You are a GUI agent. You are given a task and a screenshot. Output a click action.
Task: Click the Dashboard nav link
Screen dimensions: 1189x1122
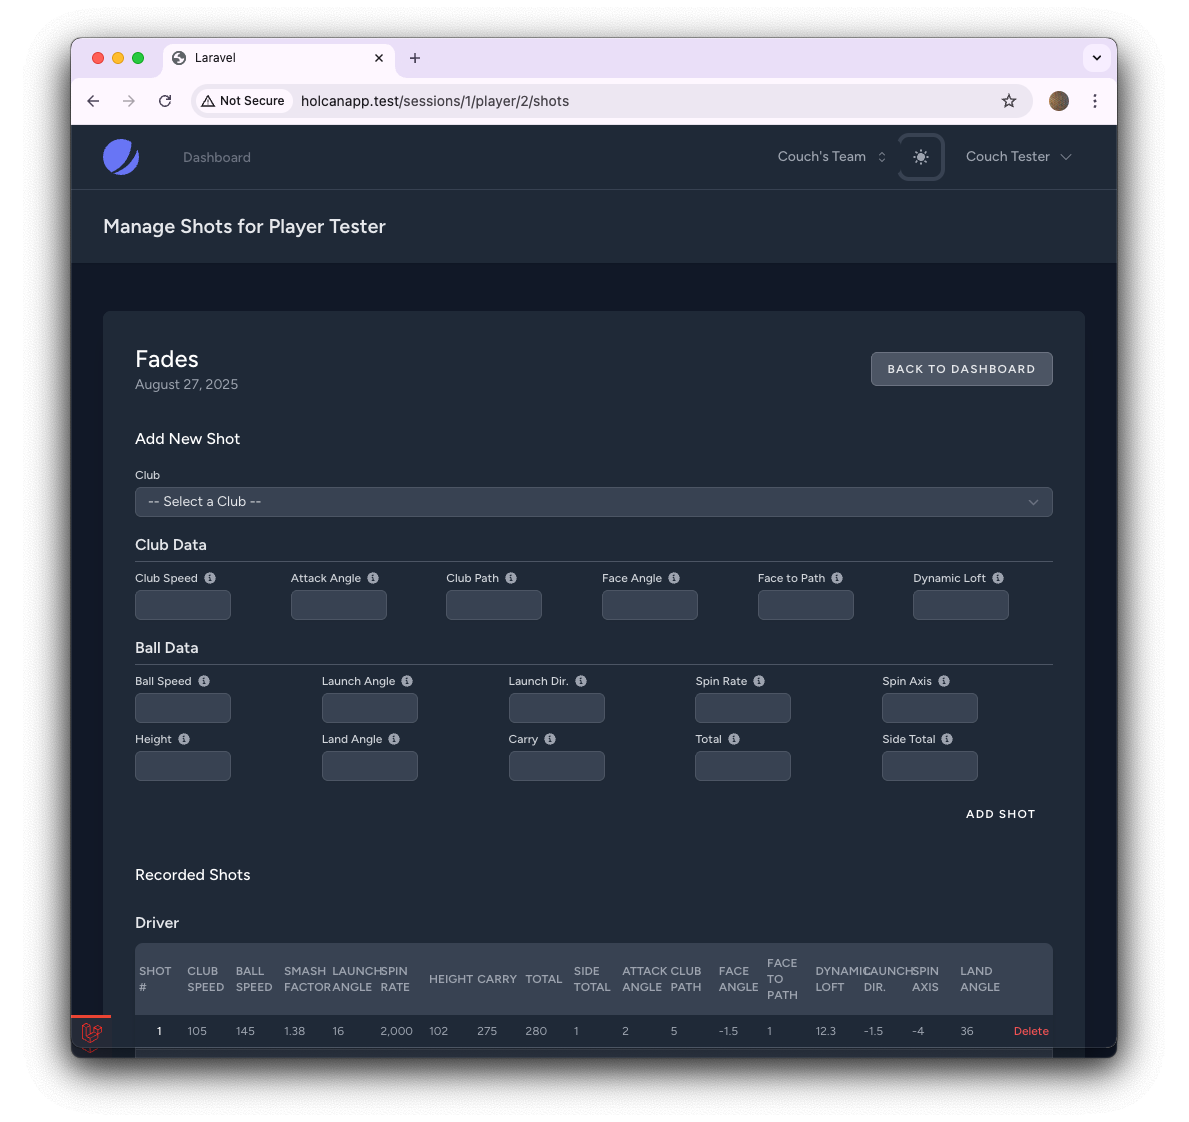click(216, 157)
